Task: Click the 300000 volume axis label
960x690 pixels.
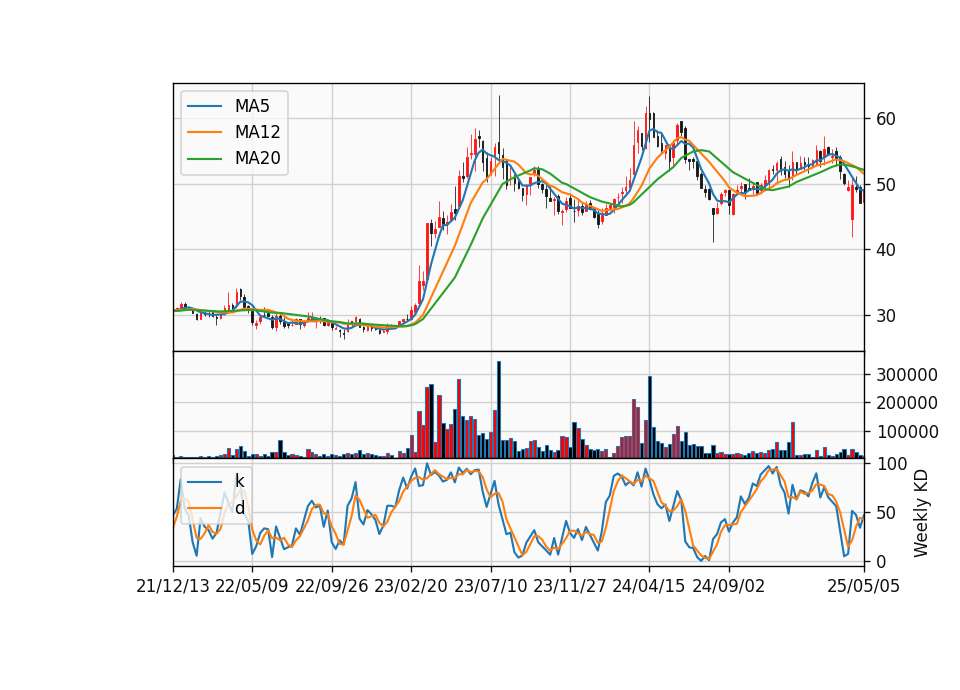Action: pyautogui.click(x=907, y=375)
